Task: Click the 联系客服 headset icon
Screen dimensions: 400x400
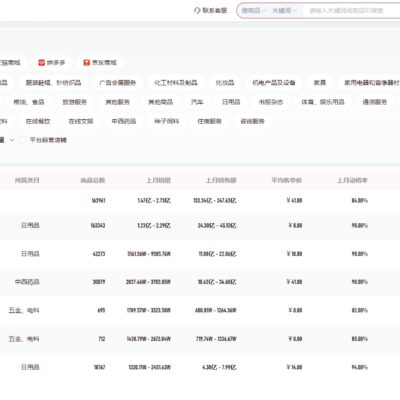Action: click(x=197, y=11)
